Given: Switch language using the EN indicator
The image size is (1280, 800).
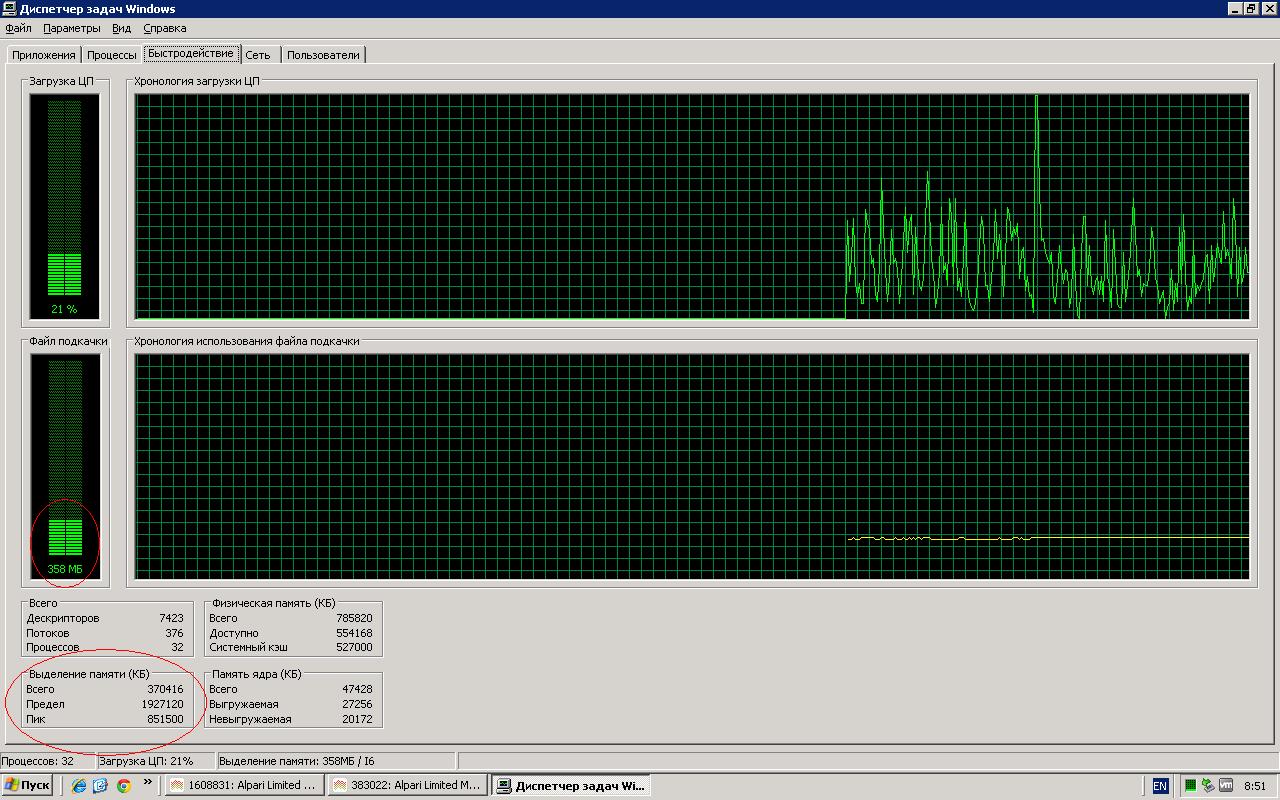Looking at the screenshot, I should click(1160, 786).
